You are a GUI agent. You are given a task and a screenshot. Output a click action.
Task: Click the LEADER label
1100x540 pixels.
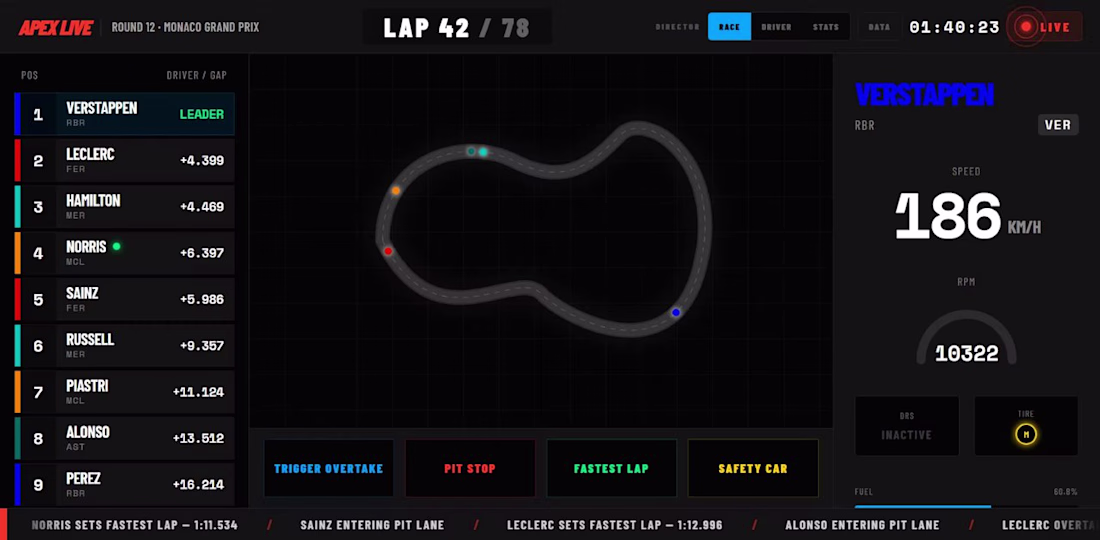(x=202, y=114)
